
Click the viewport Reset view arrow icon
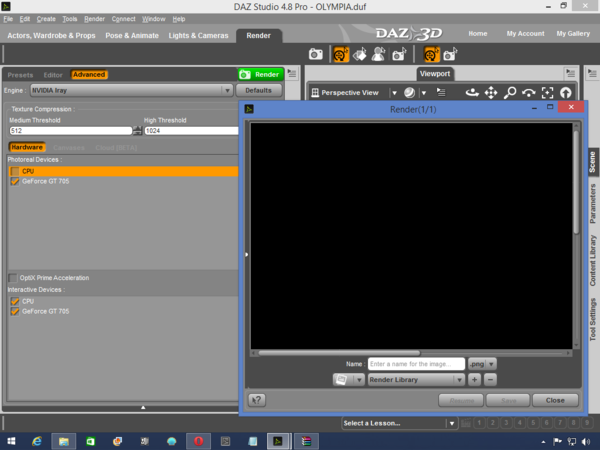tap(566, 93)
